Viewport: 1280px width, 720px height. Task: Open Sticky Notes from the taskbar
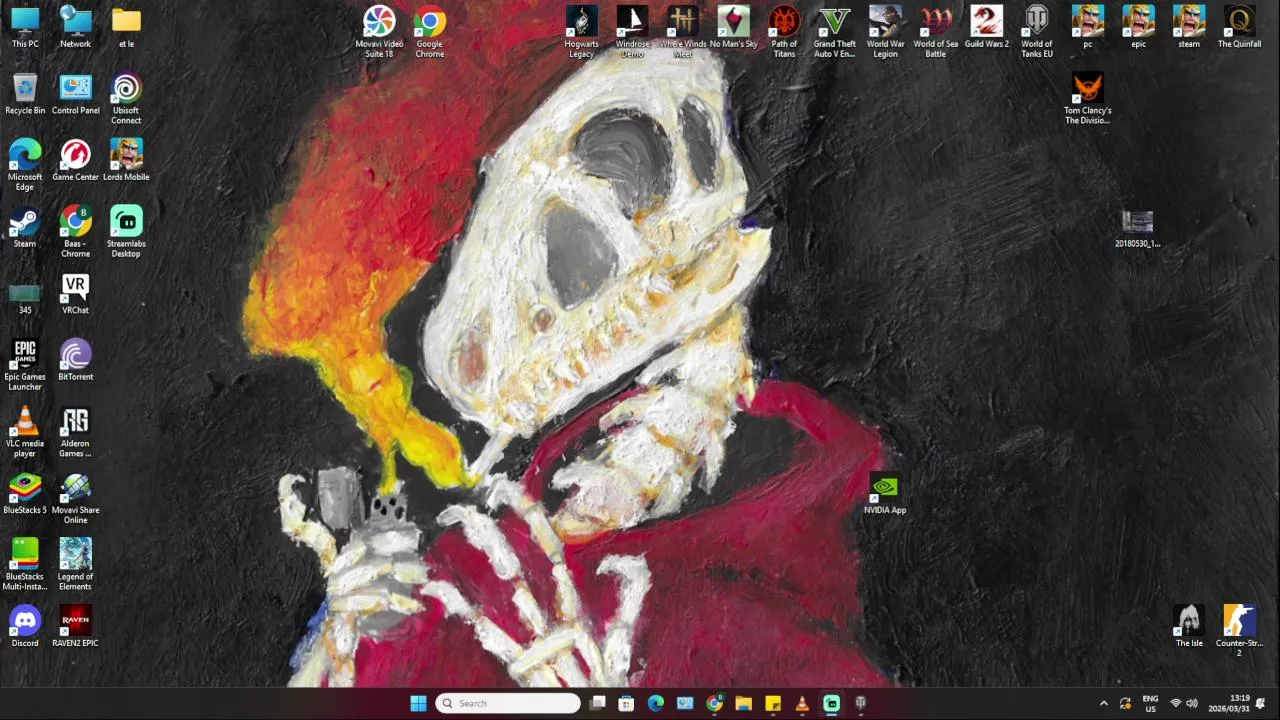[x=773, y=703]
